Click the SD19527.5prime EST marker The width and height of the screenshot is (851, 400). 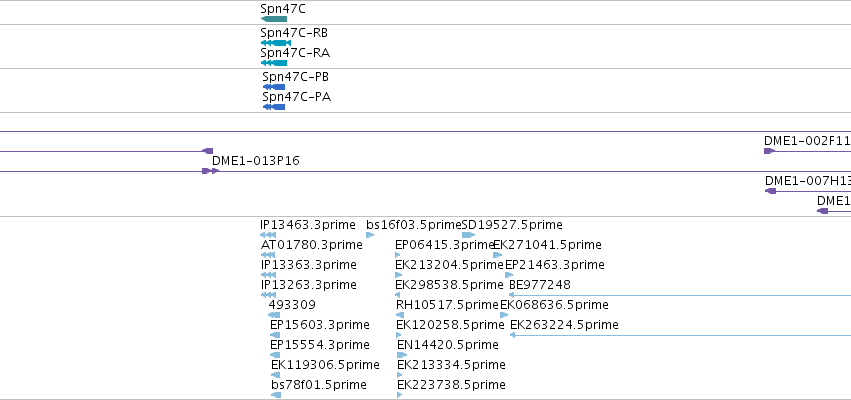[x=468, y=235]
